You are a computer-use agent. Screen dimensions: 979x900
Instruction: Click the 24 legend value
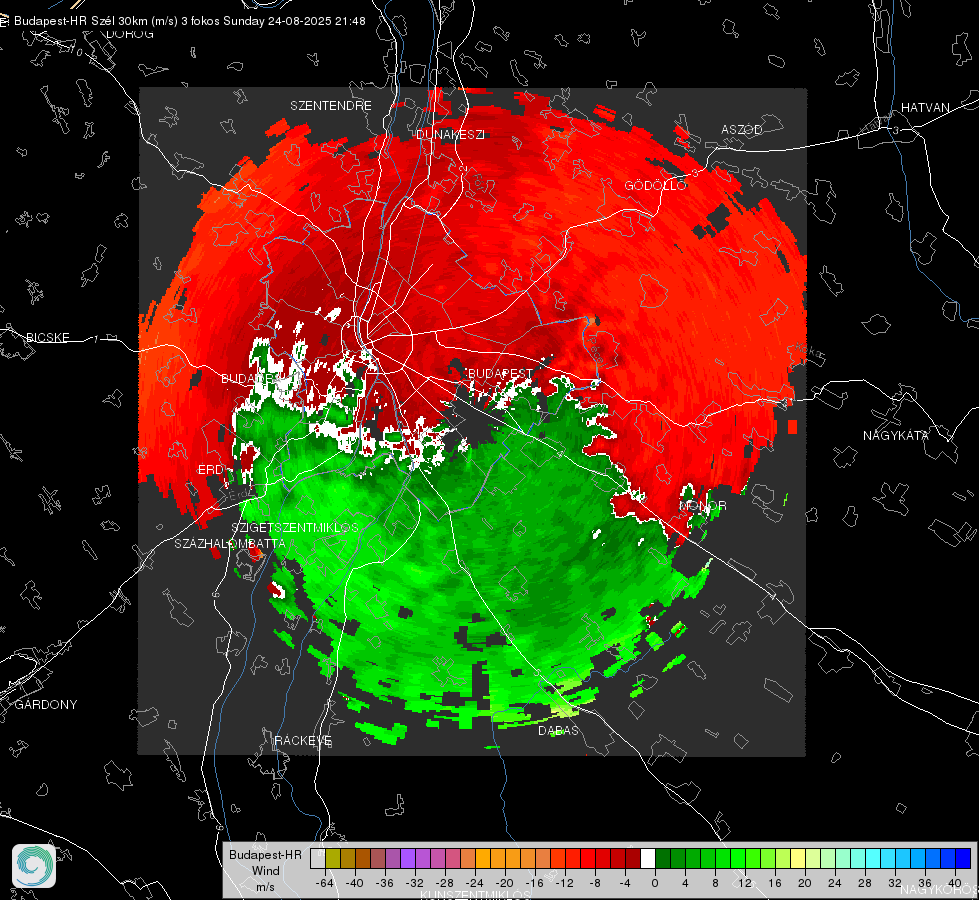tap(835, 883)
